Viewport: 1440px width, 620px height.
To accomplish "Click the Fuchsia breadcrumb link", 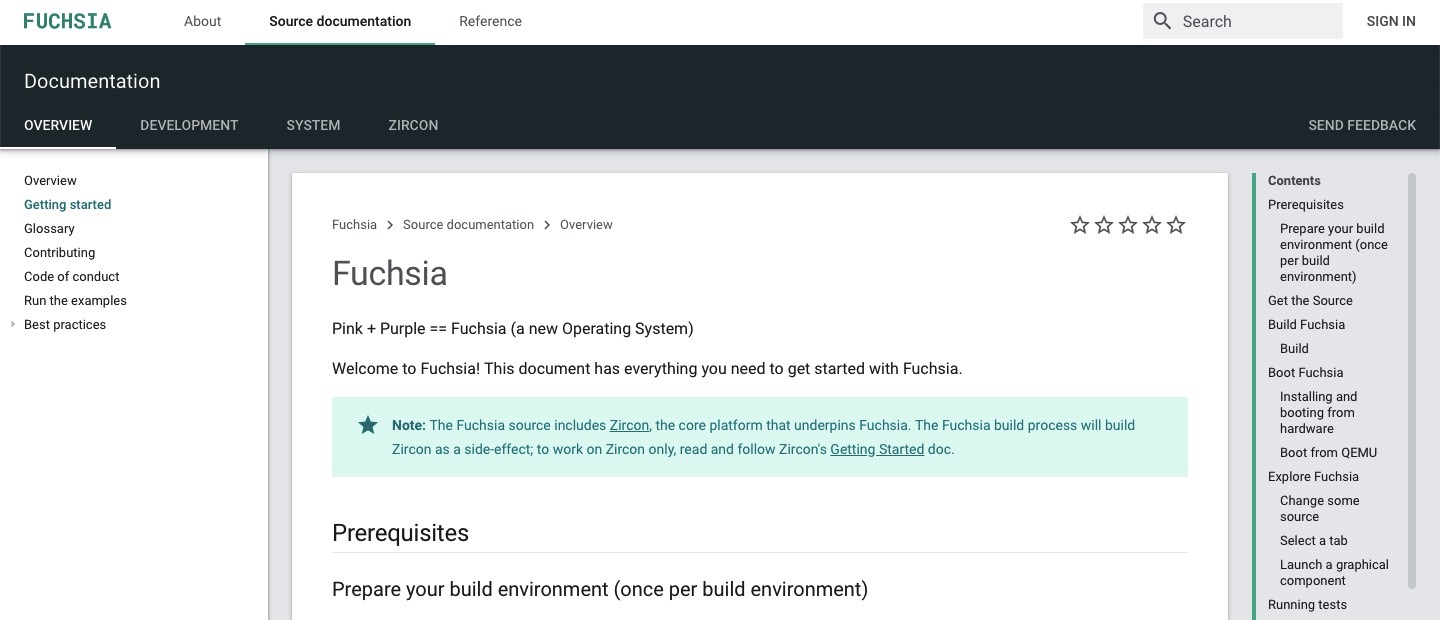I will (354, 225).
